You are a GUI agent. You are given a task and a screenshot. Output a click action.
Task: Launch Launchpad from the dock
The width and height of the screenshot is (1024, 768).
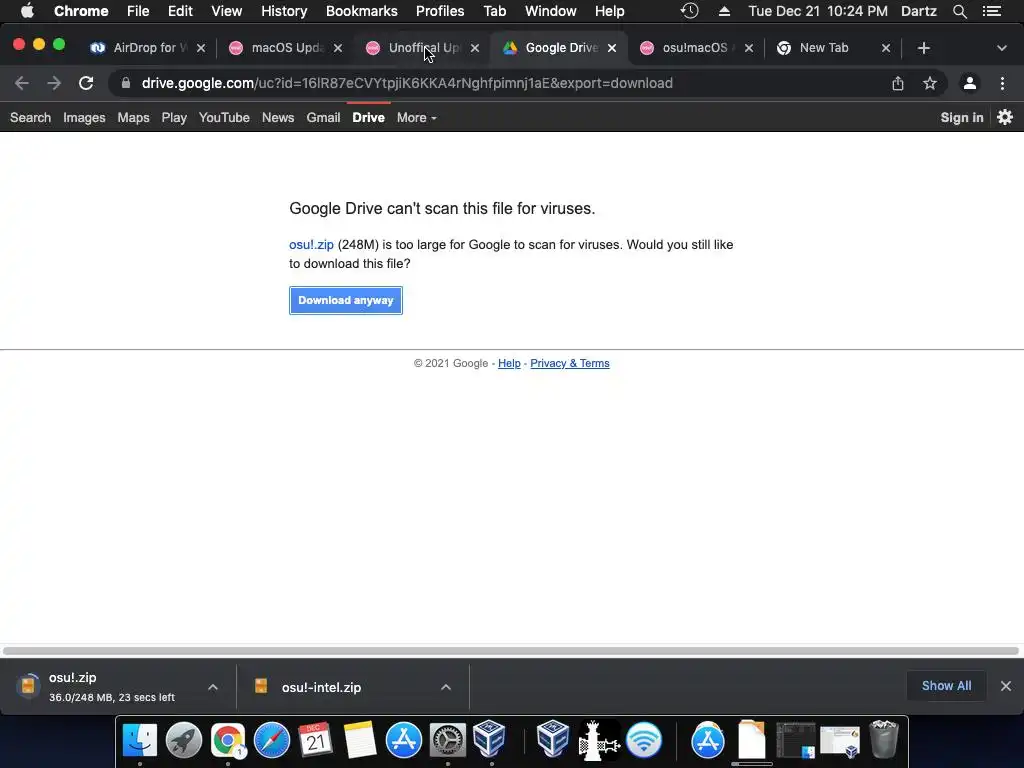point(184,740)
